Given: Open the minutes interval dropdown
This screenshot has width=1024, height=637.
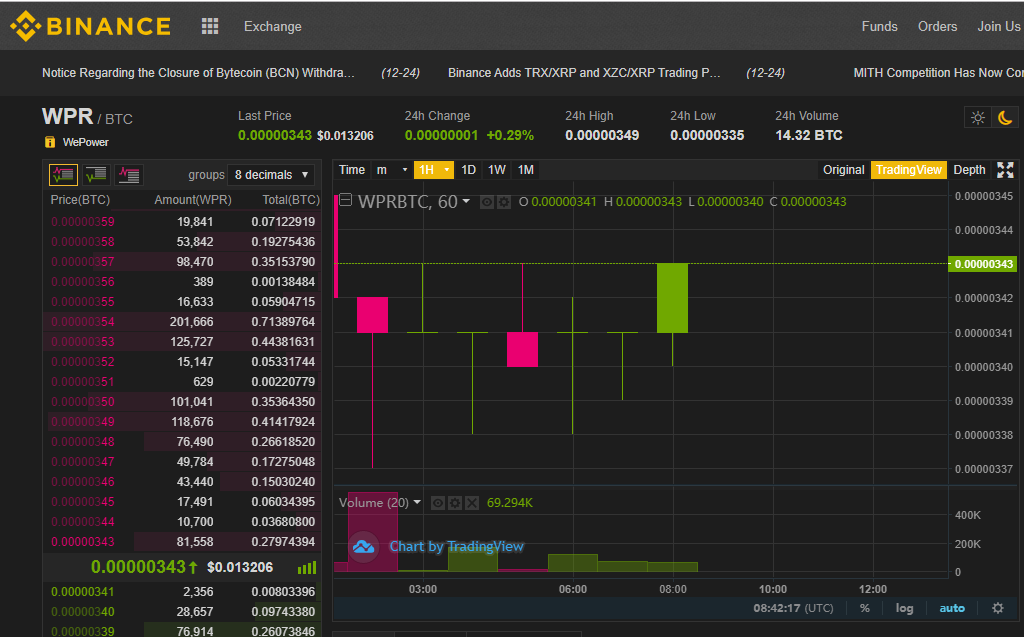Looking at the screenshot, I should 392,170.
